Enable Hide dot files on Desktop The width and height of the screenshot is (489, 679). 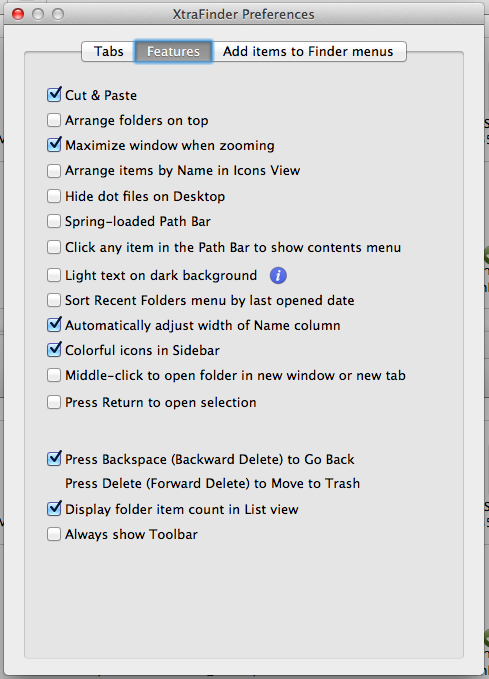(54, 196)
